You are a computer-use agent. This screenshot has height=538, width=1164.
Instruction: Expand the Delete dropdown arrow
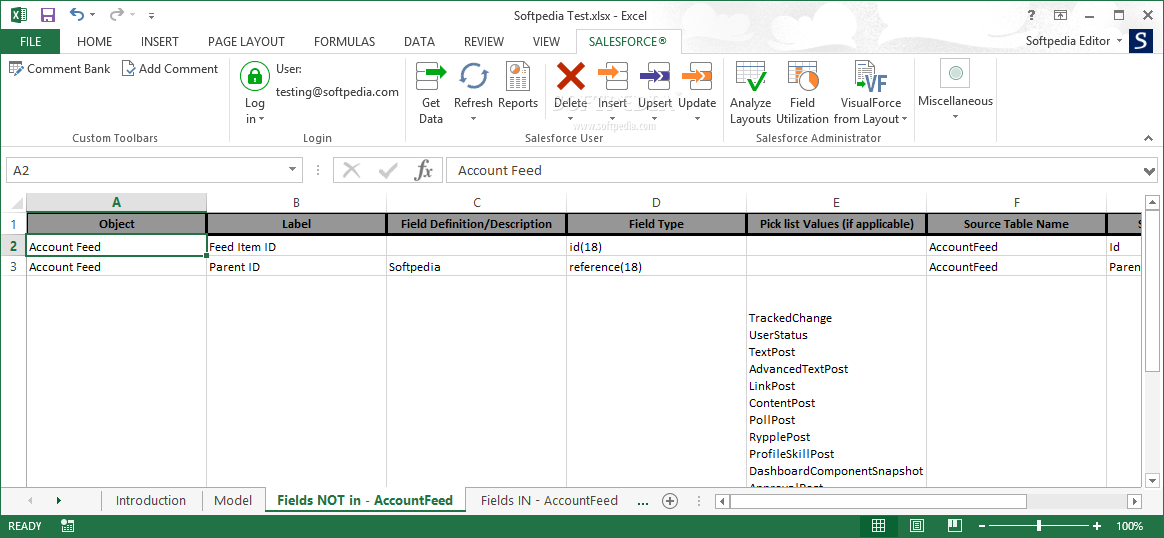pyautogui.click(x=570, y=119)
